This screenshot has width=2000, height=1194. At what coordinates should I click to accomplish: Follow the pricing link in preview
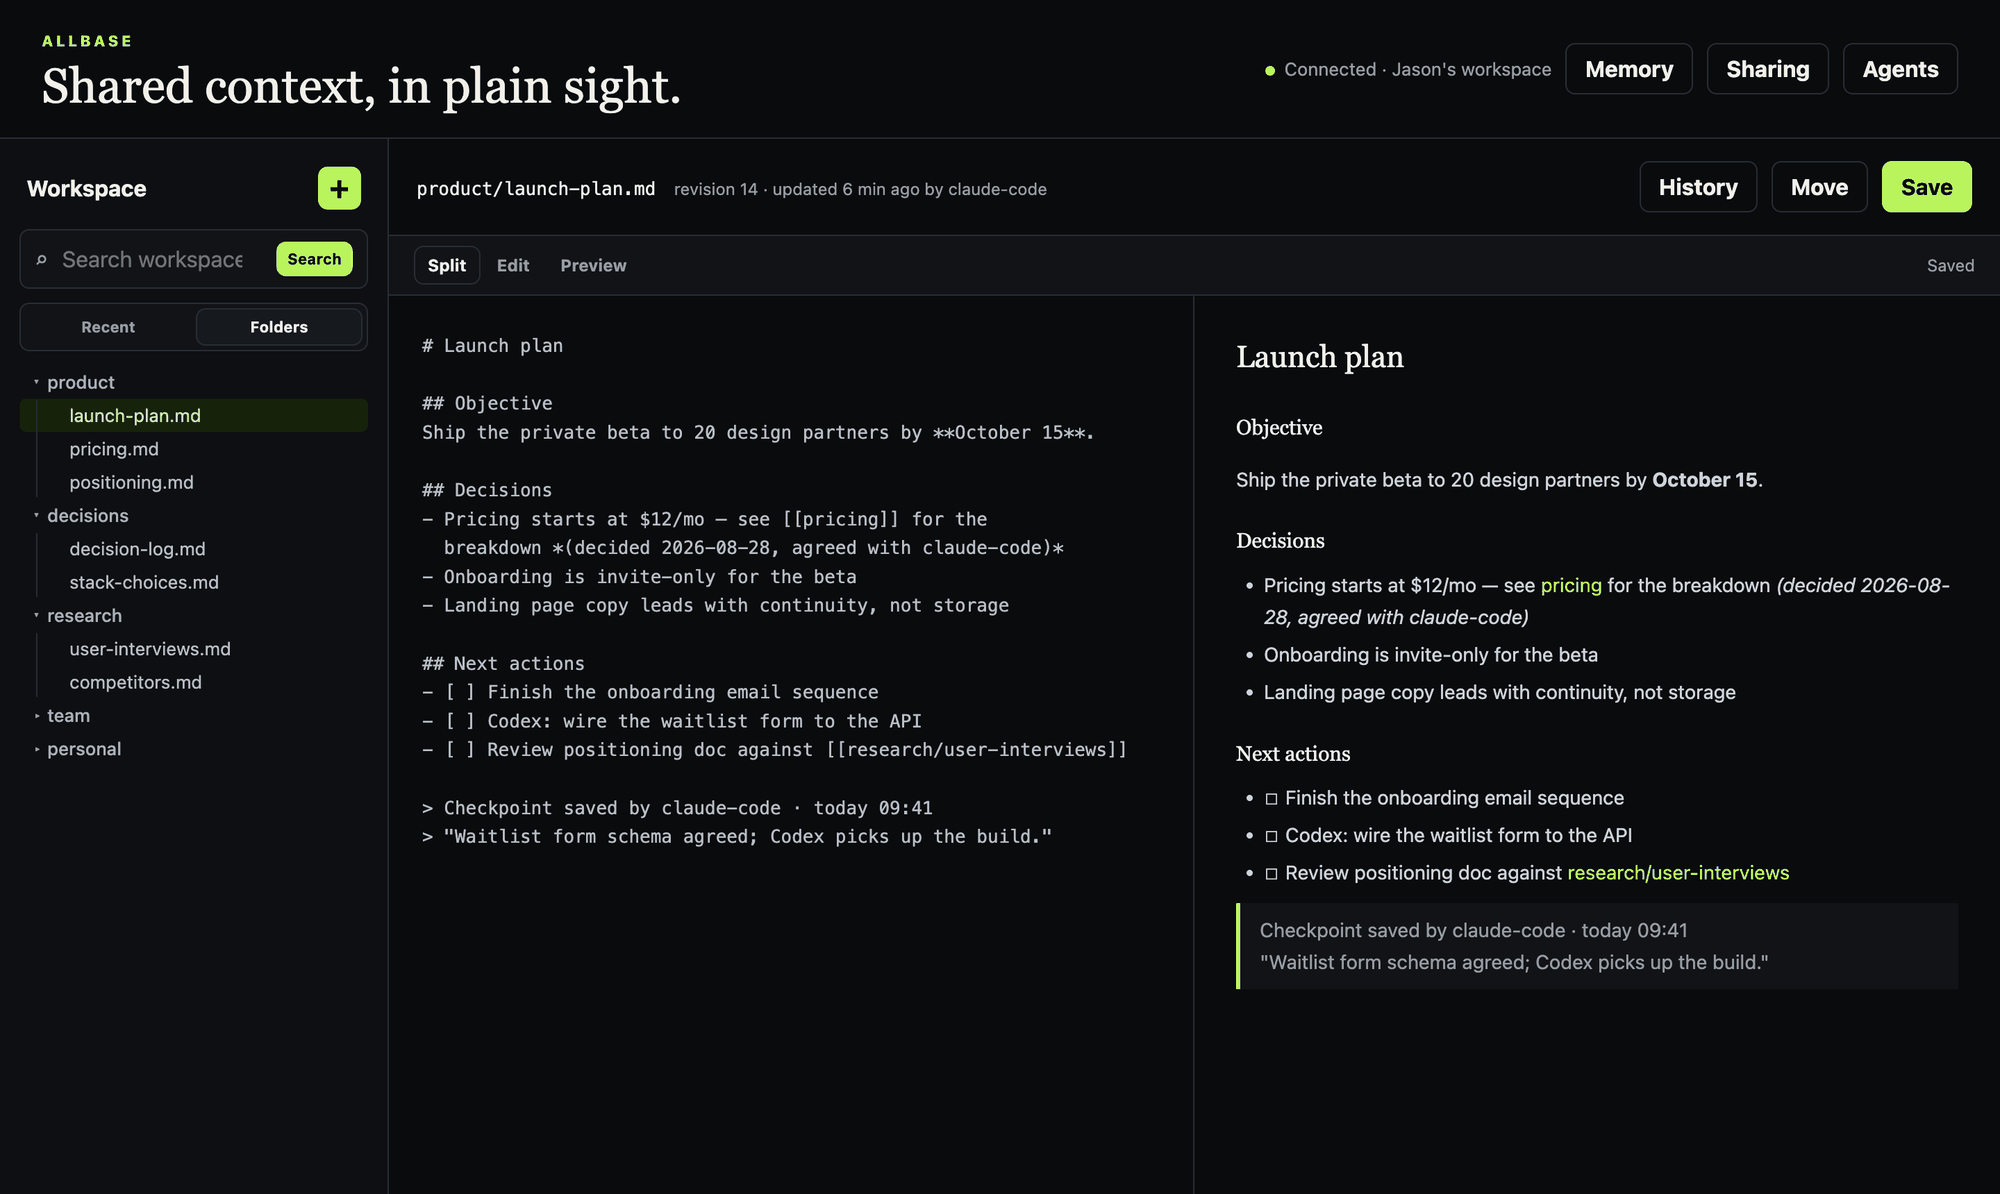pos(1571,585)
